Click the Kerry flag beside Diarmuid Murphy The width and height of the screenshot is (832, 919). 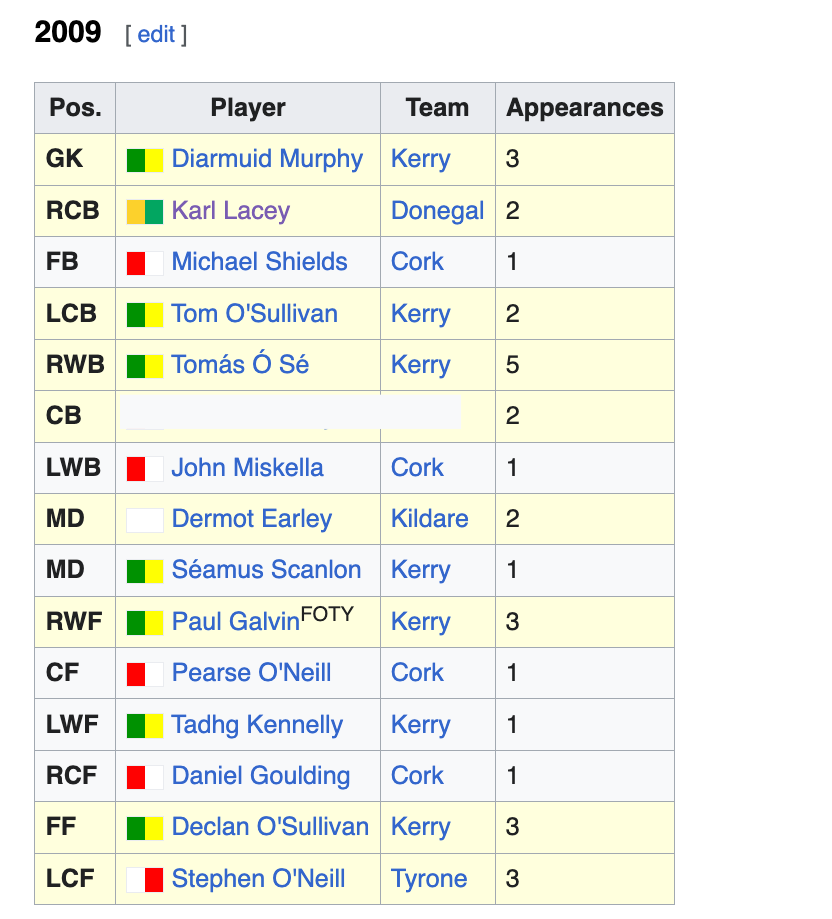click(145, 160)
